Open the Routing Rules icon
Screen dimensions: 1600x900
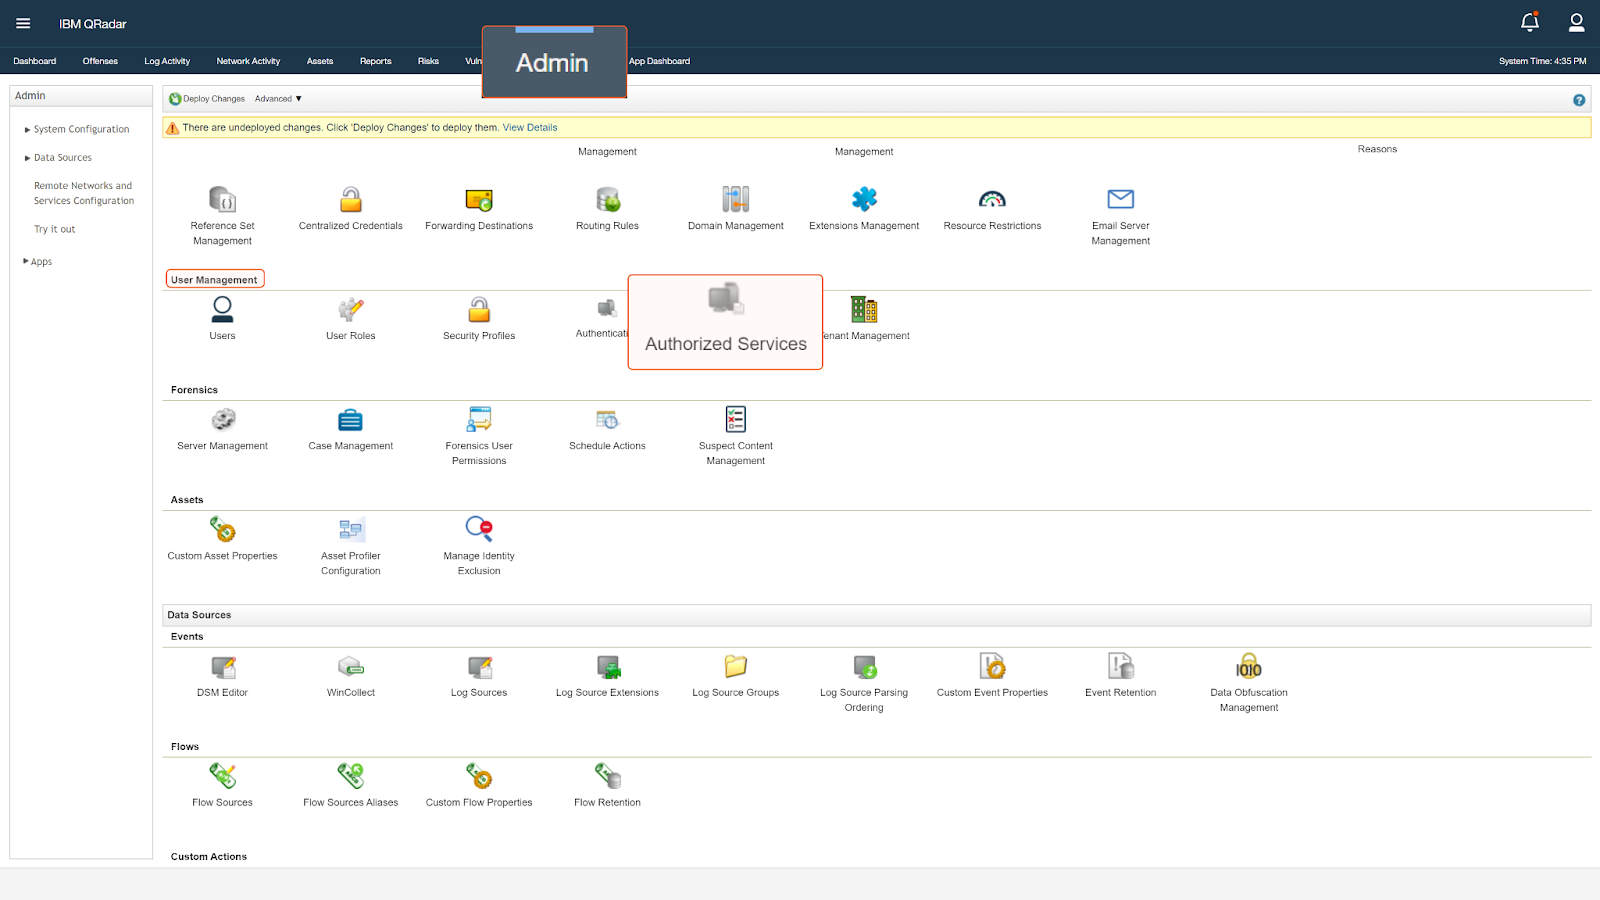607,199
